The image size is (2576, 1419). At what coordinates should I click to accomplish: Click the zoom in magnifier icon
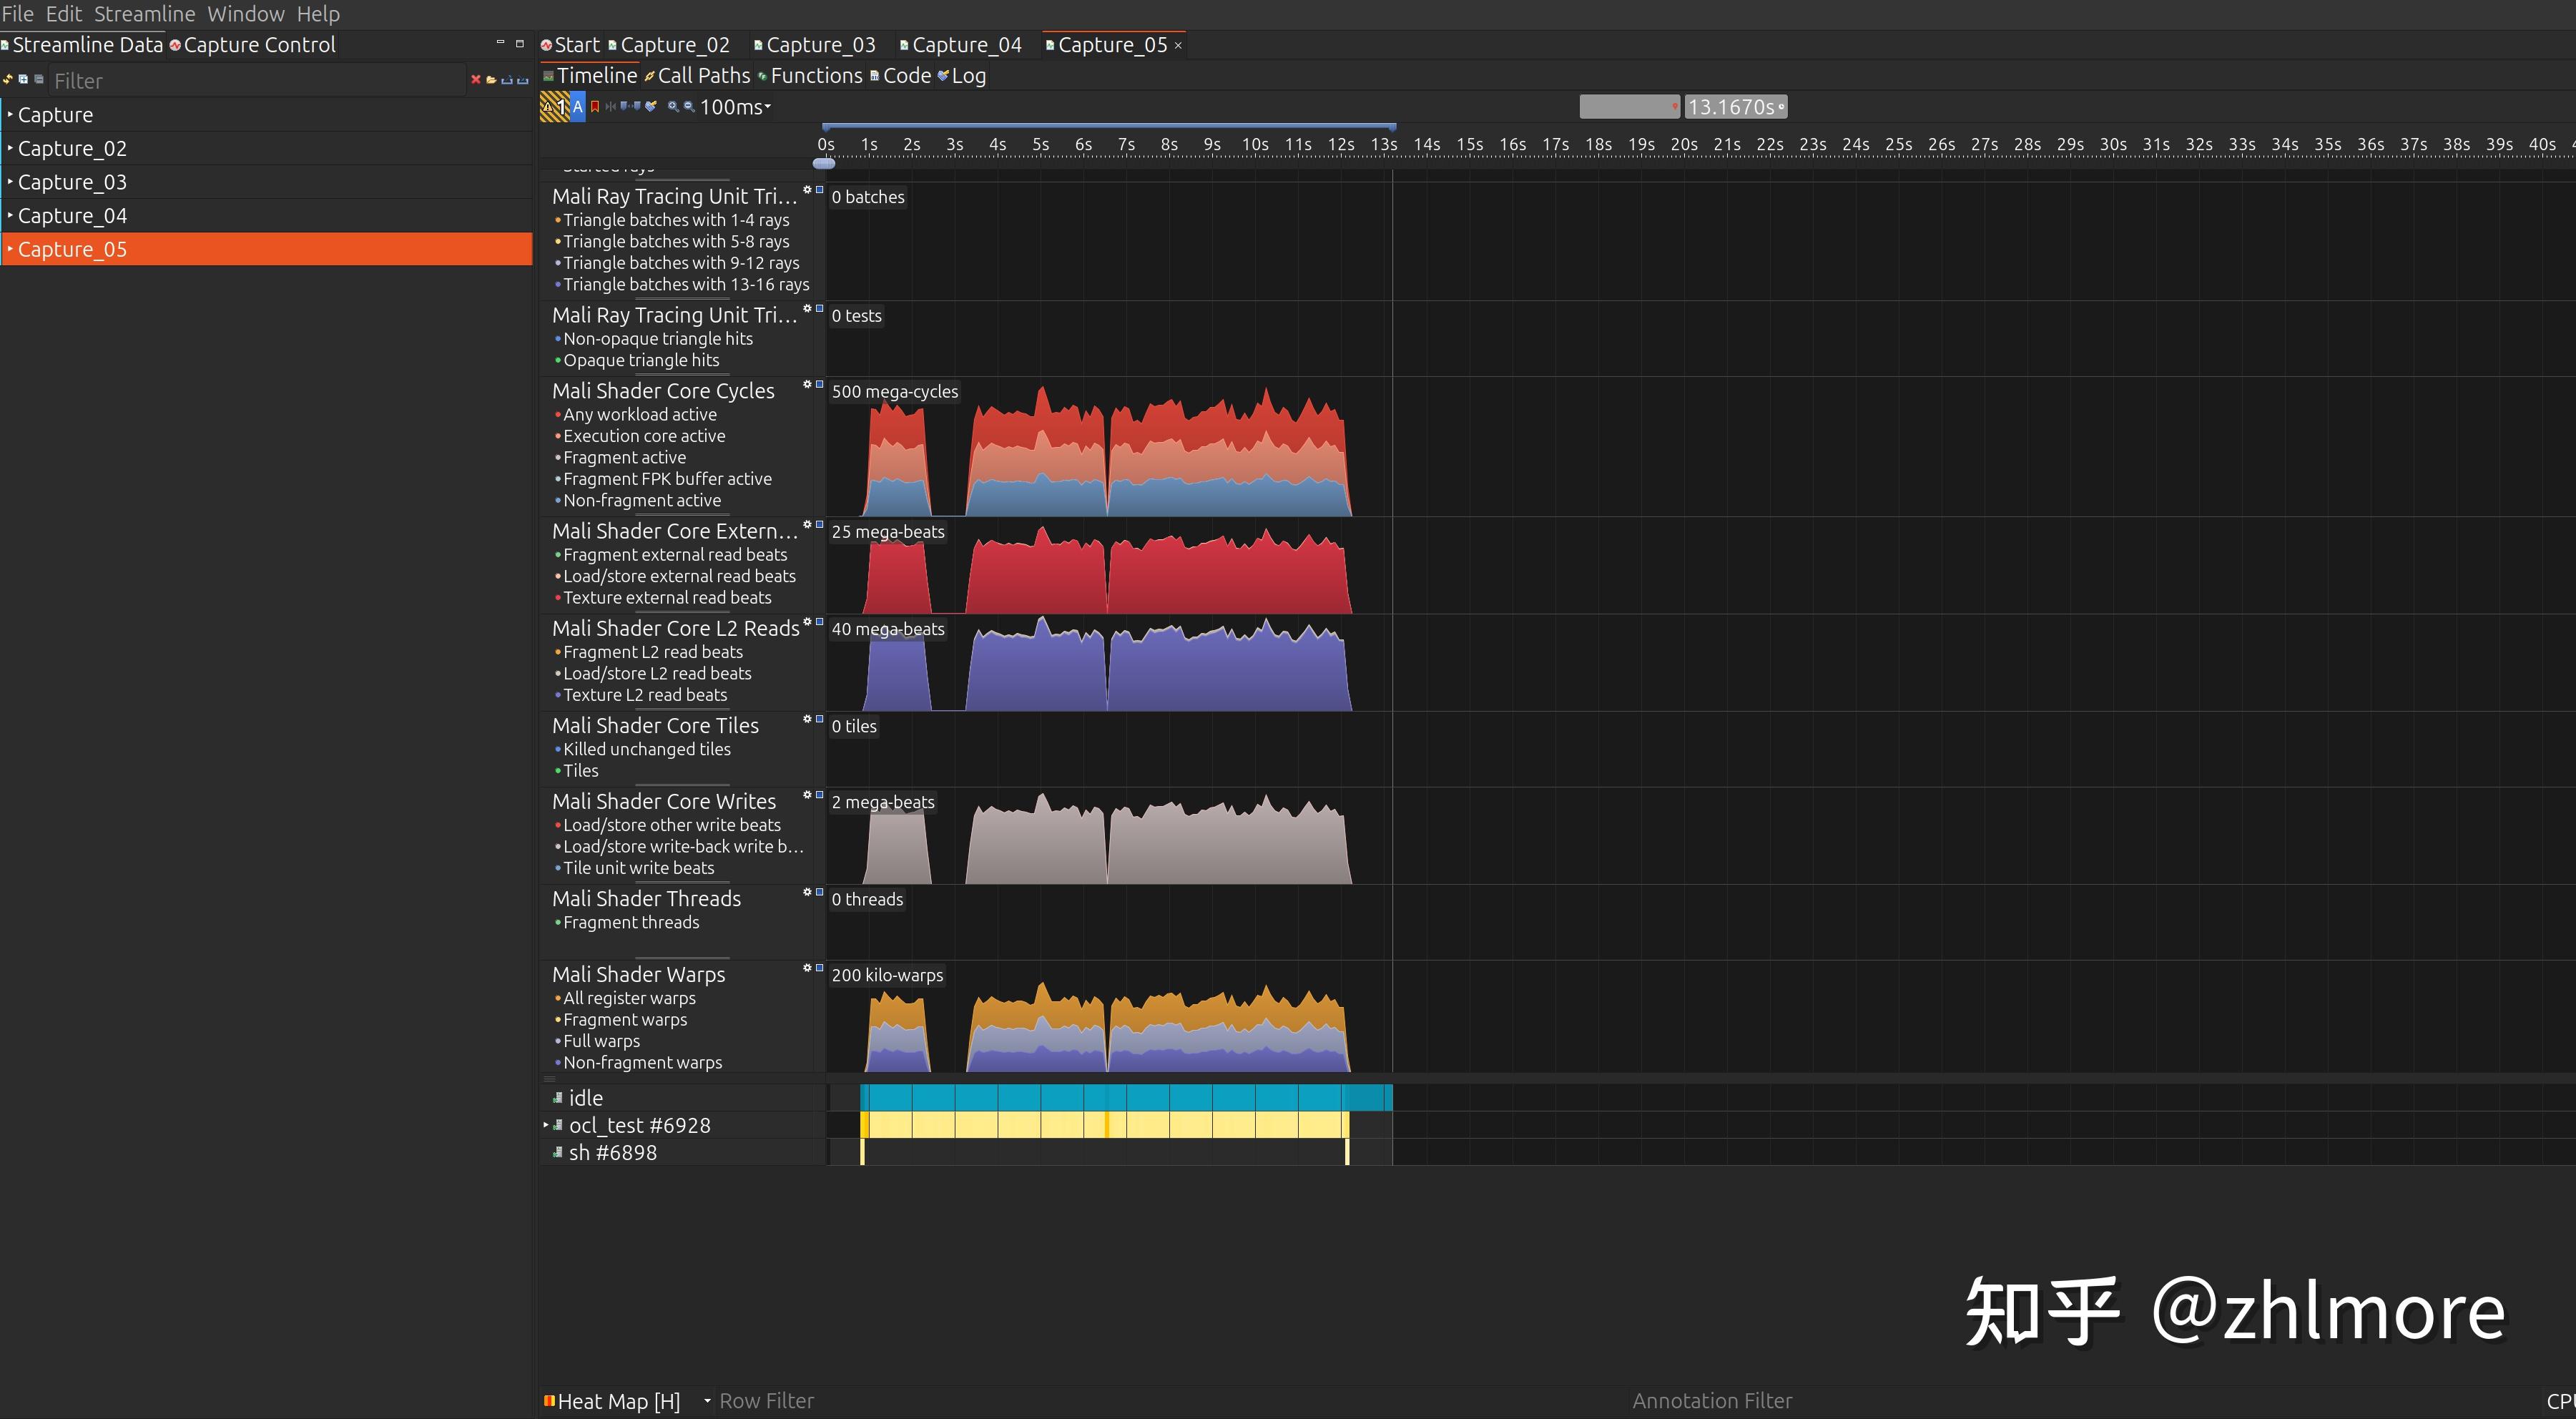click(x=673, y=107)
